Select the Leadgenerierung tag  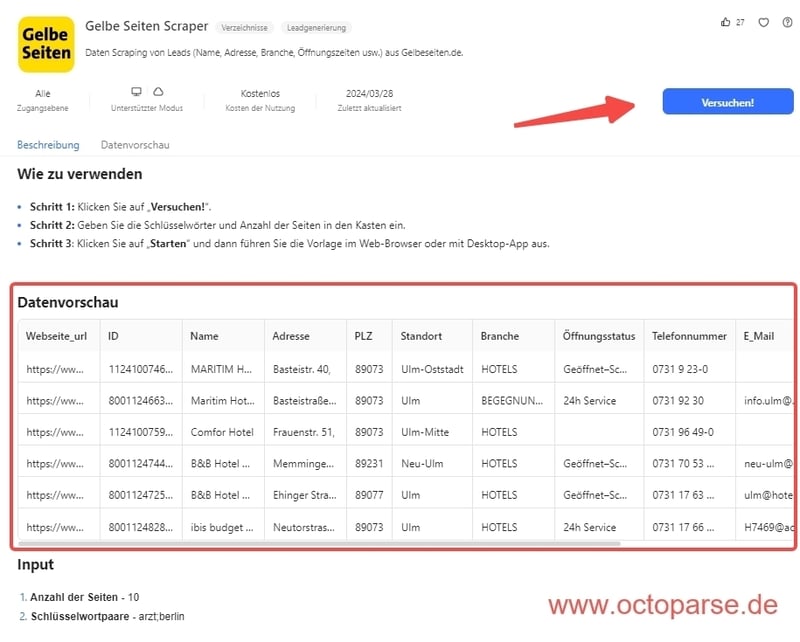pos(316,28)
